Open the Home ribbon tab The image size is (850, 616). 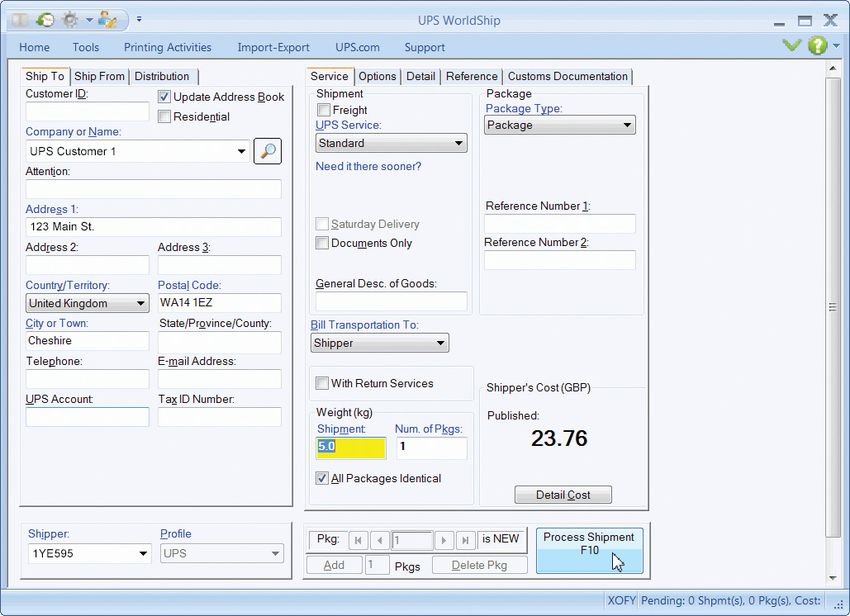(x=34, y=47)
